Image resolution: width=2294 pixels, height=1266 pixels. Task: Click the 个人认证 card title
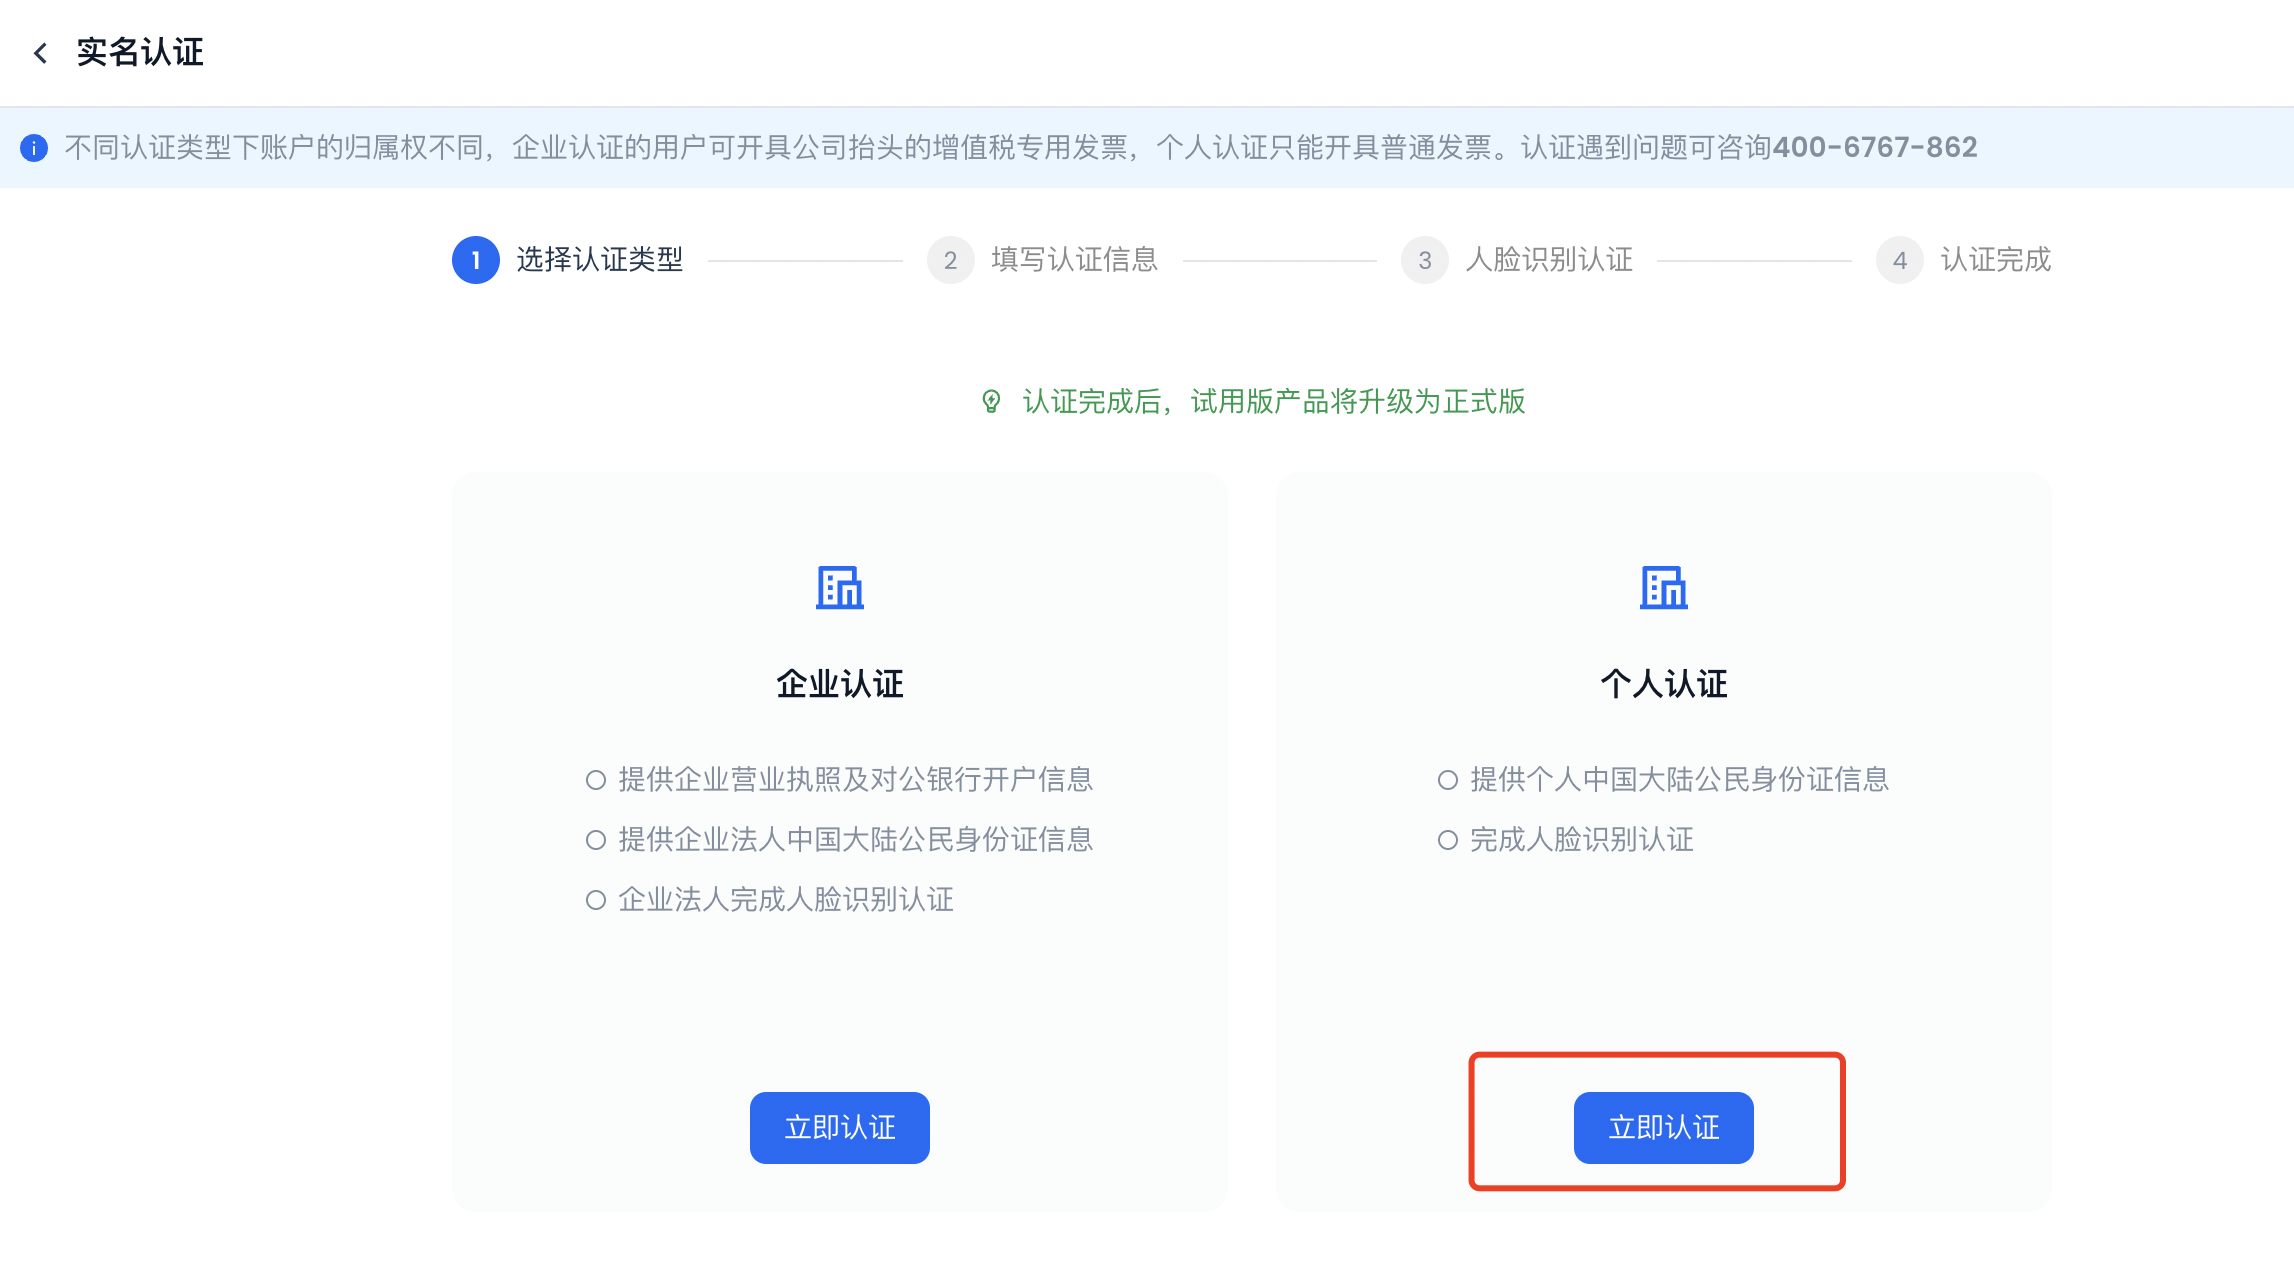click(x=1663, y=684)
